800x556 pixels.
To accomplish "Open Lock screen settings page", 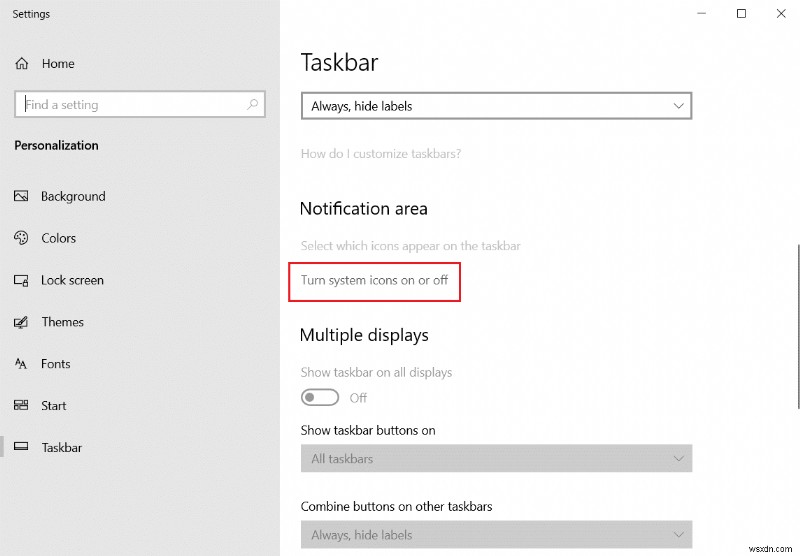I will pyautogui.click(x=72, y=280).
